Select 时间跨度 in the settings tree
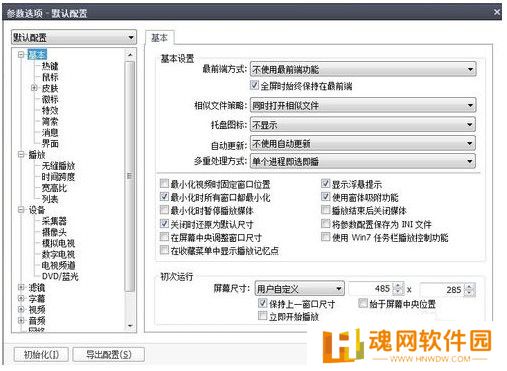Screen dimensions: 507x371 point(58,176)
